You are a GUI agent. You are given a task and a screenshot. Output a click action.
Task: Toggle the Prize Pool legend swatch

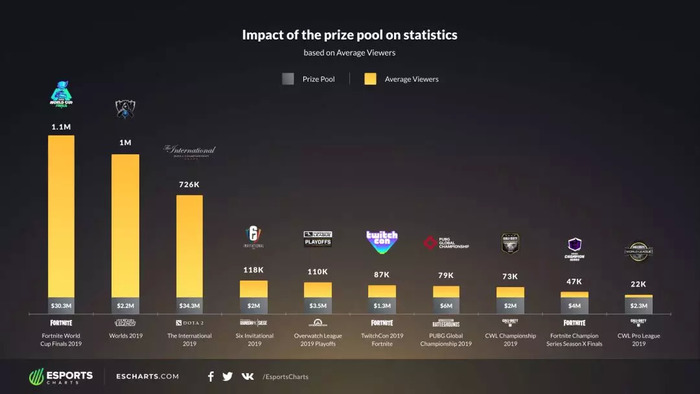pyautogui.click(x=288, y=79)
